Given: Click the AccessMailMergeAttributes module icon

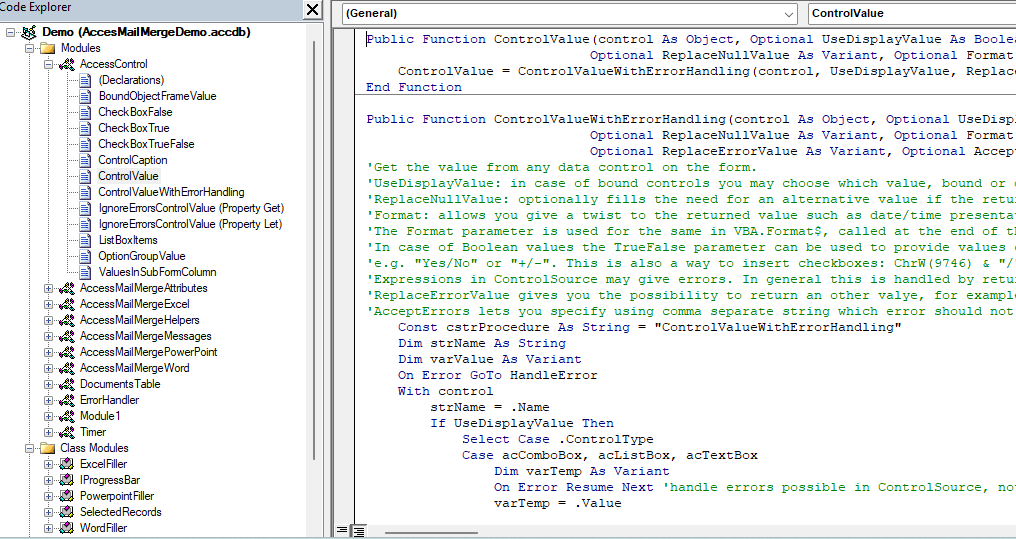Looking at the screenshot, I should pos(66,288).
